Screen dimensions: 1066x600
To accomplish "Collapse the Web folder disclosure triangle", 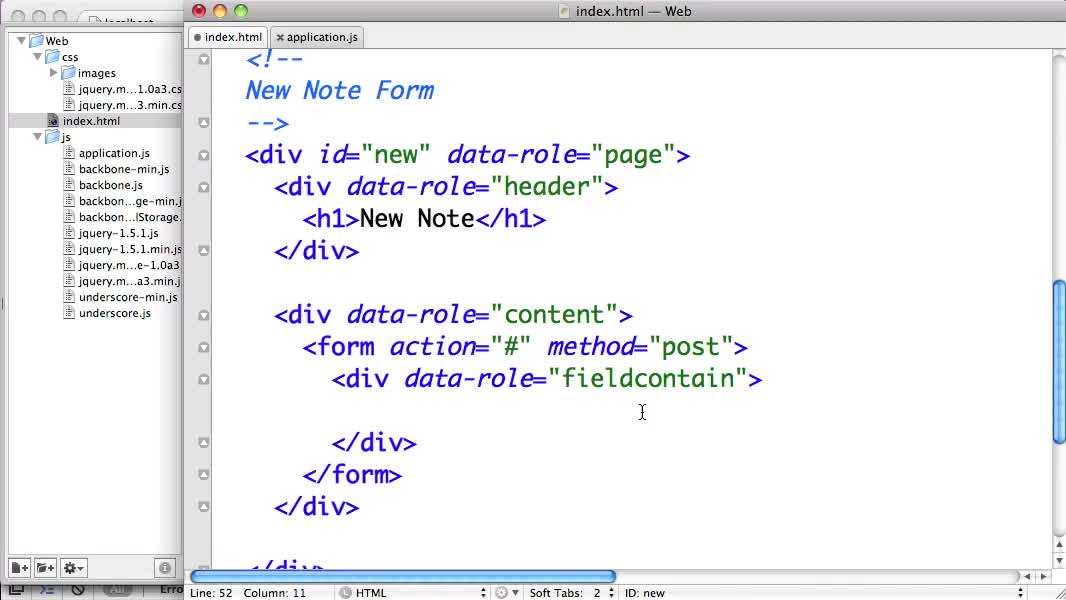I will (x=20, y=40).
